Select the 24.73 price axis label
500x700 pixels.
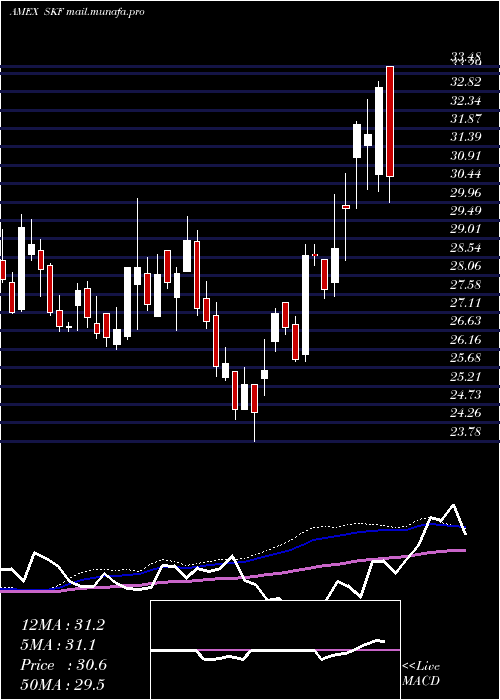466,395
